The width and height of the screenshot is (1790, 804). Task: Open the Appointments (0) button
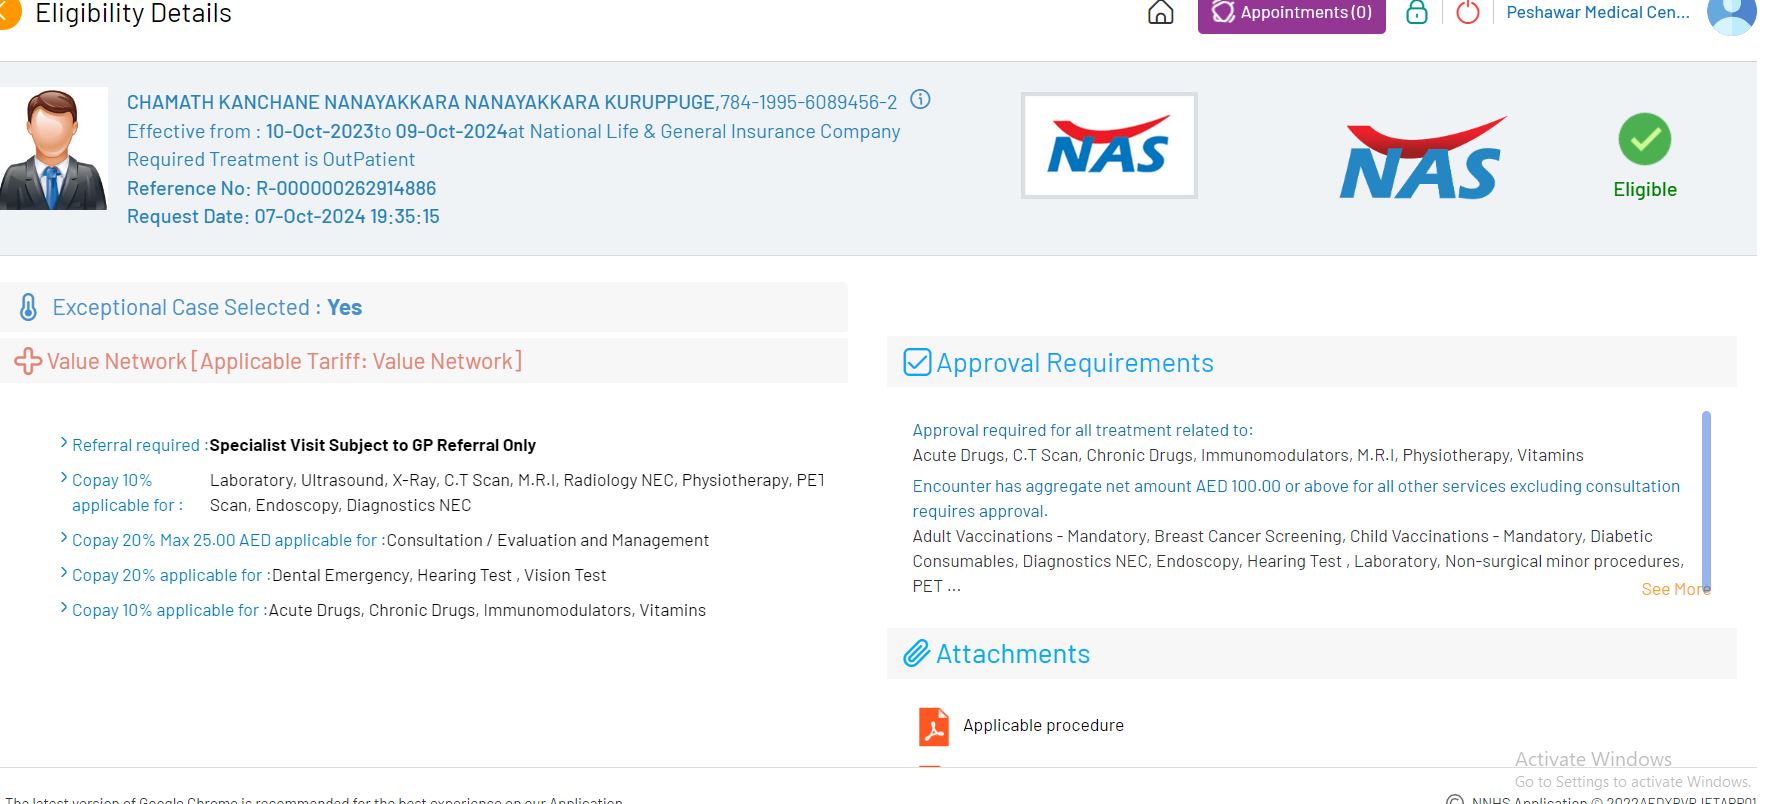pos(1291,13)
